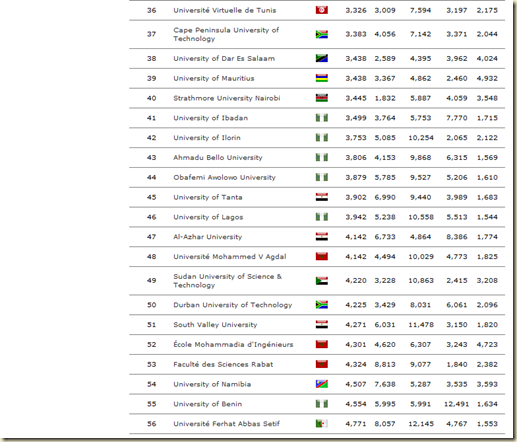The height and width of the screenshot is (442, 517).
Task: Open University of Tanta link
Action: pyautogui.click(x=208, y=197)
